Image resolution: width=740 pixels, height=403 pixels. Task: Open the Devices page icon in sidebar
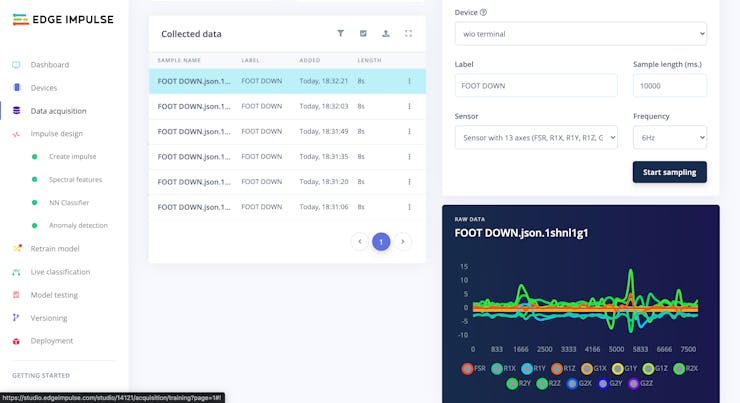[x=17, y=87]
